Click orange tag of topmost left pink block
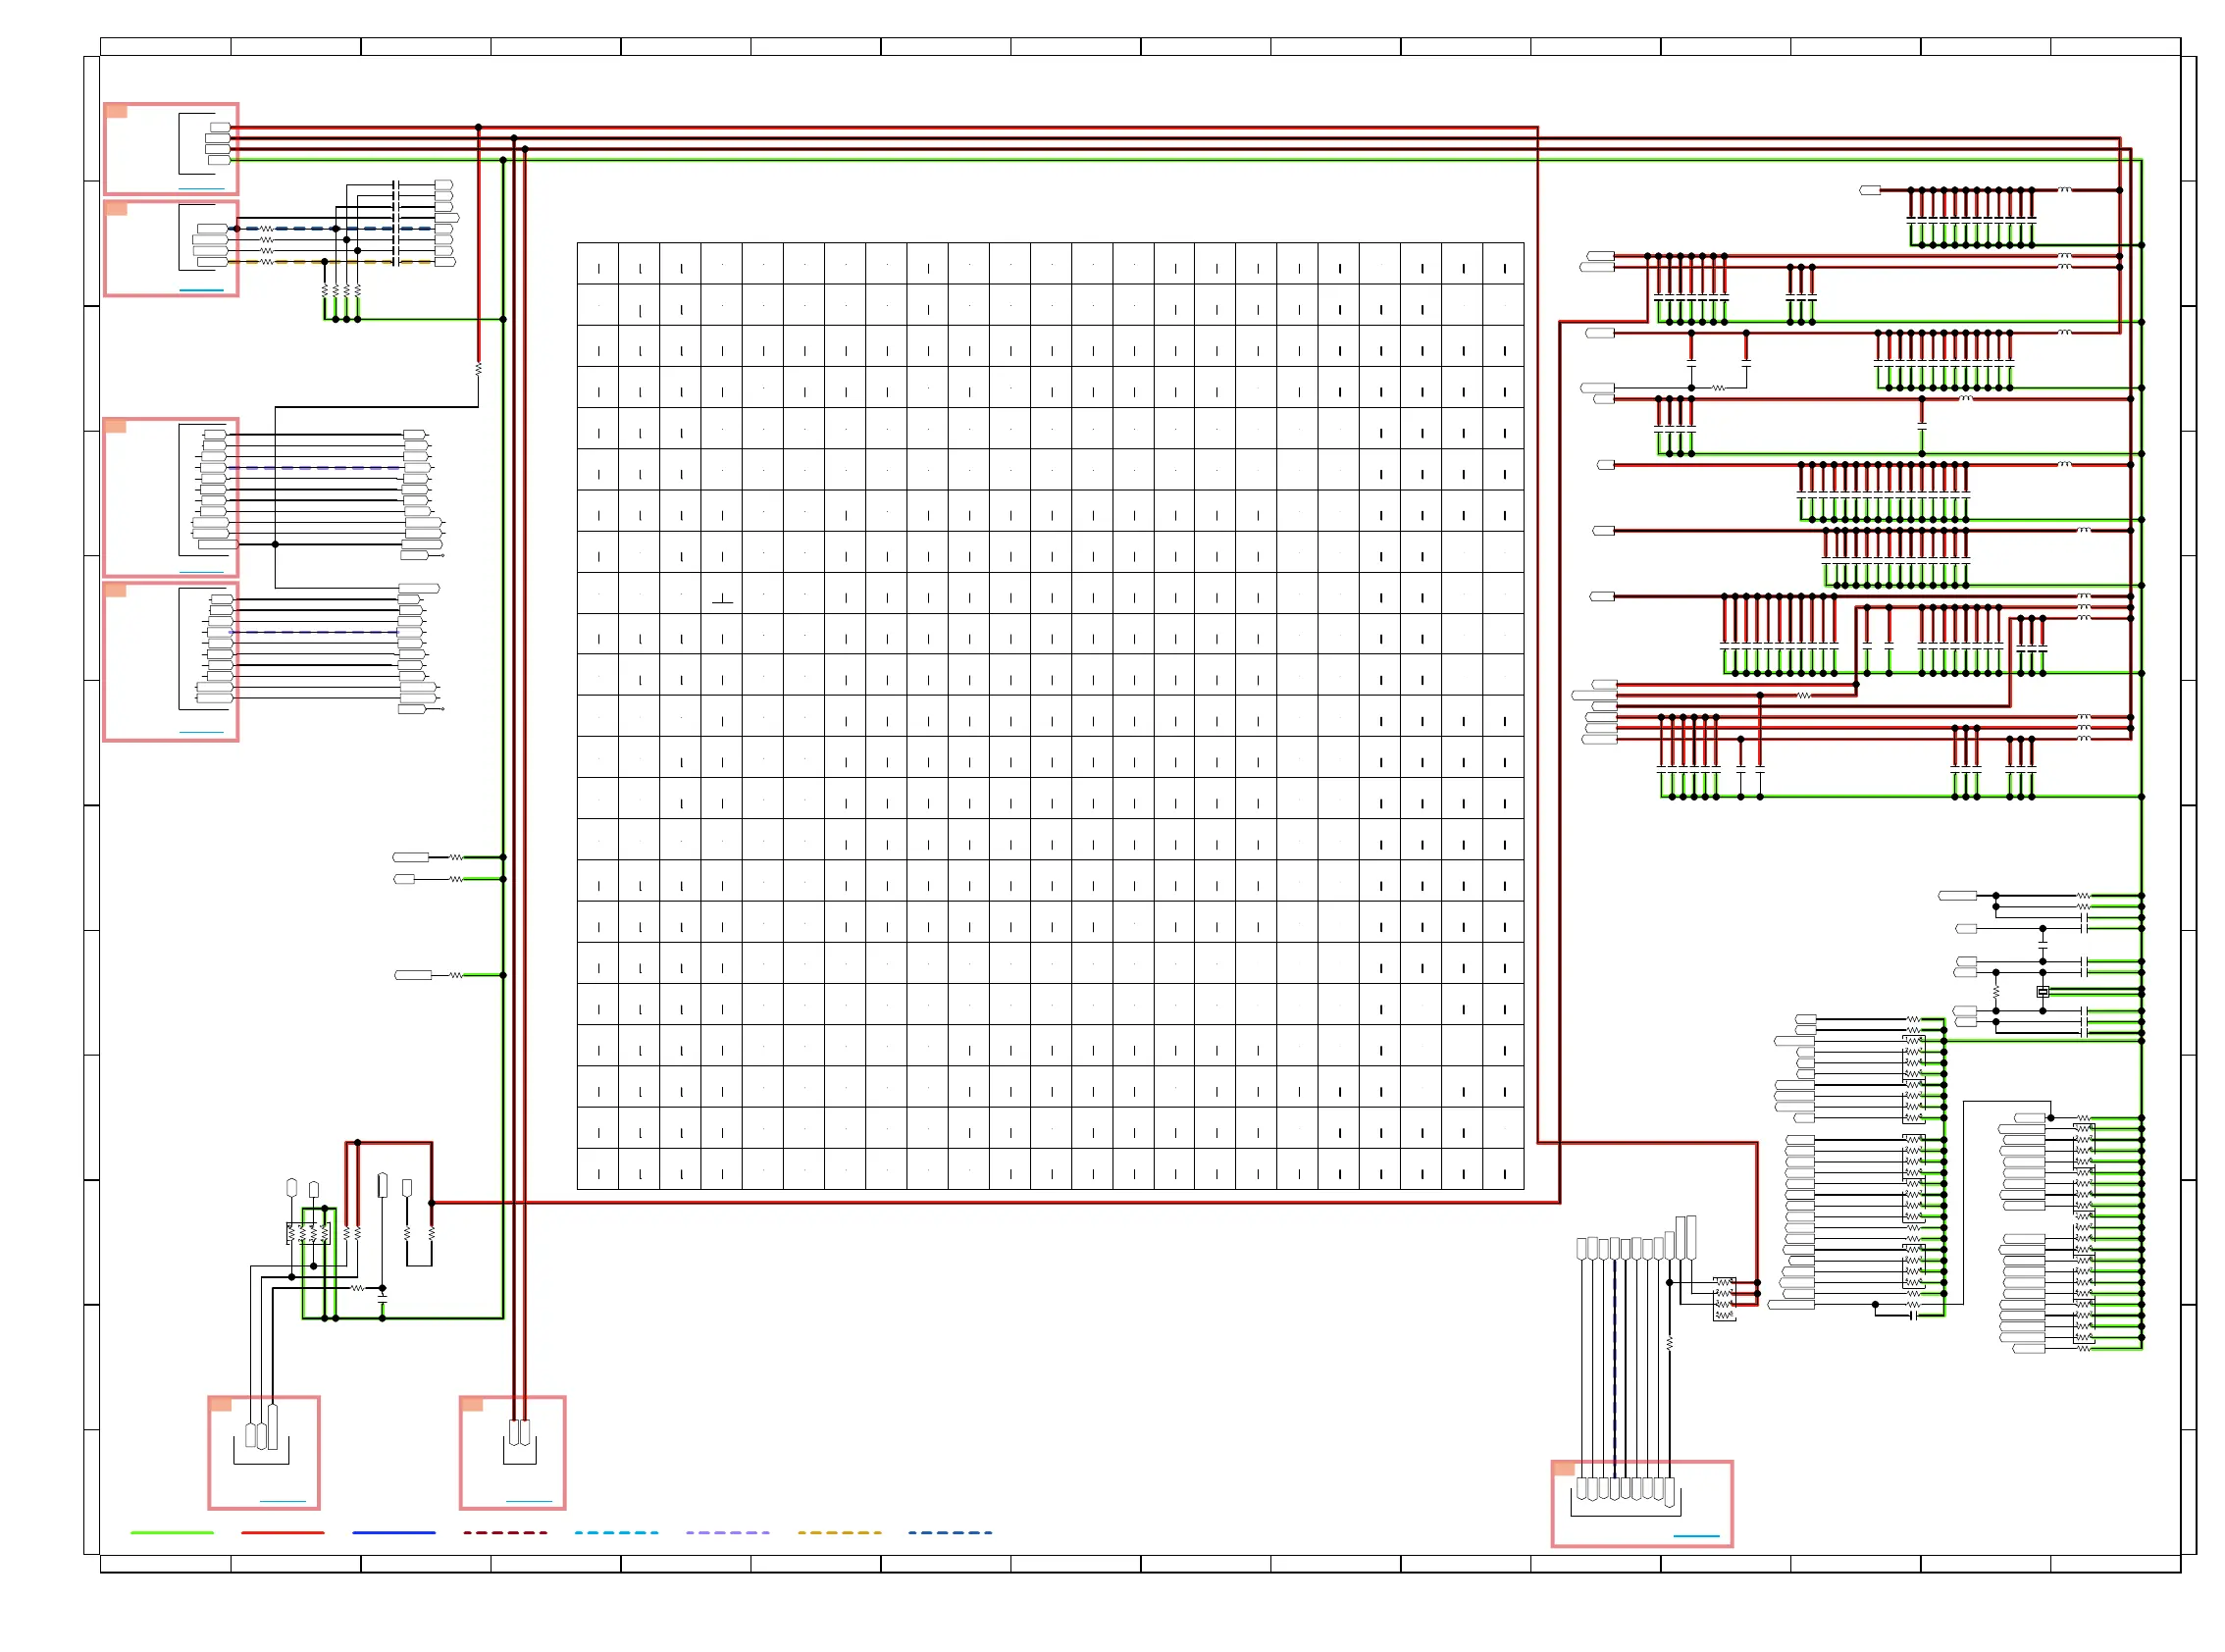The height and width of the screenshot is (1652, 2225). 116,111
